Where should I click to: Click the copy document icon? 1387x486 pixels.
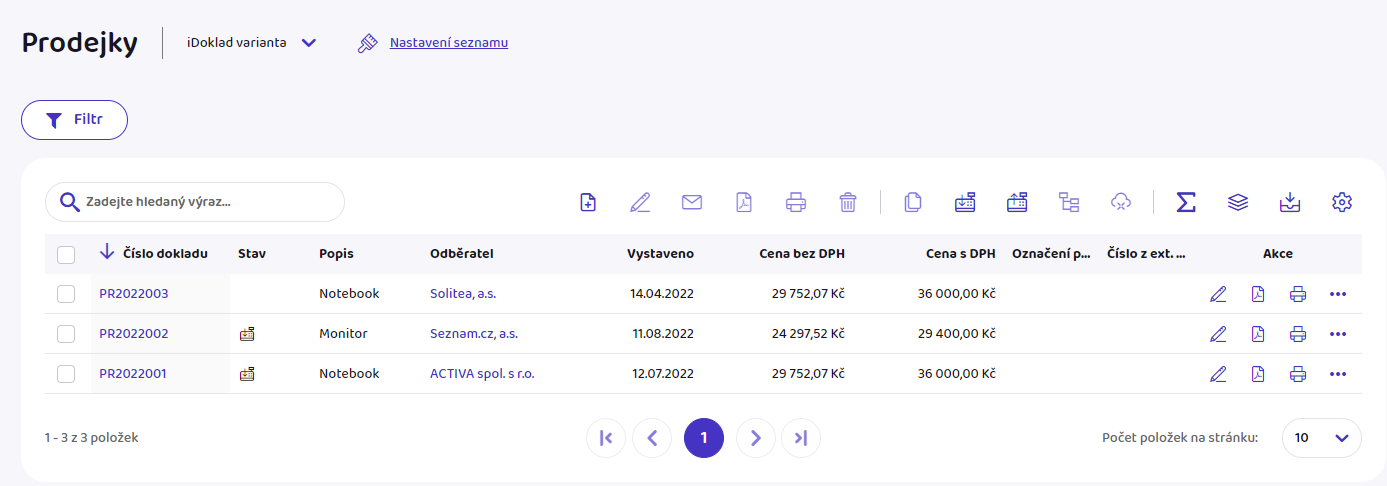tap(913, 202)
